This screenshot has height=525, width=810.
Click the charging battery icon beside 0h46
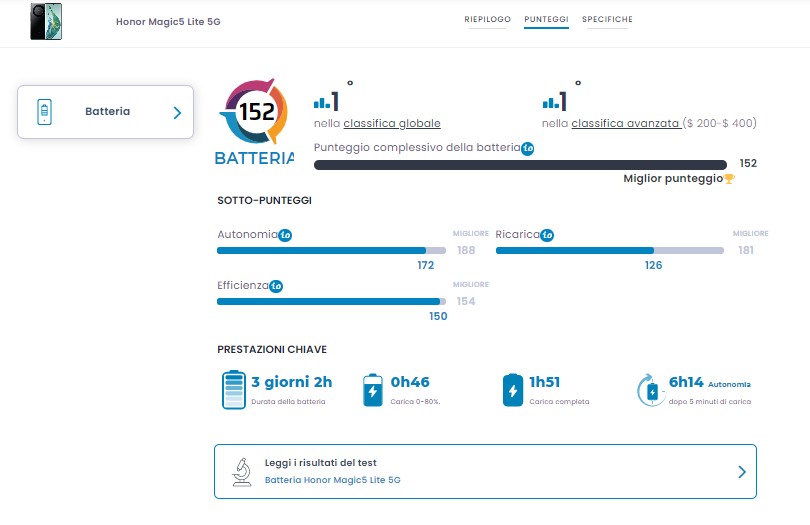372,390
